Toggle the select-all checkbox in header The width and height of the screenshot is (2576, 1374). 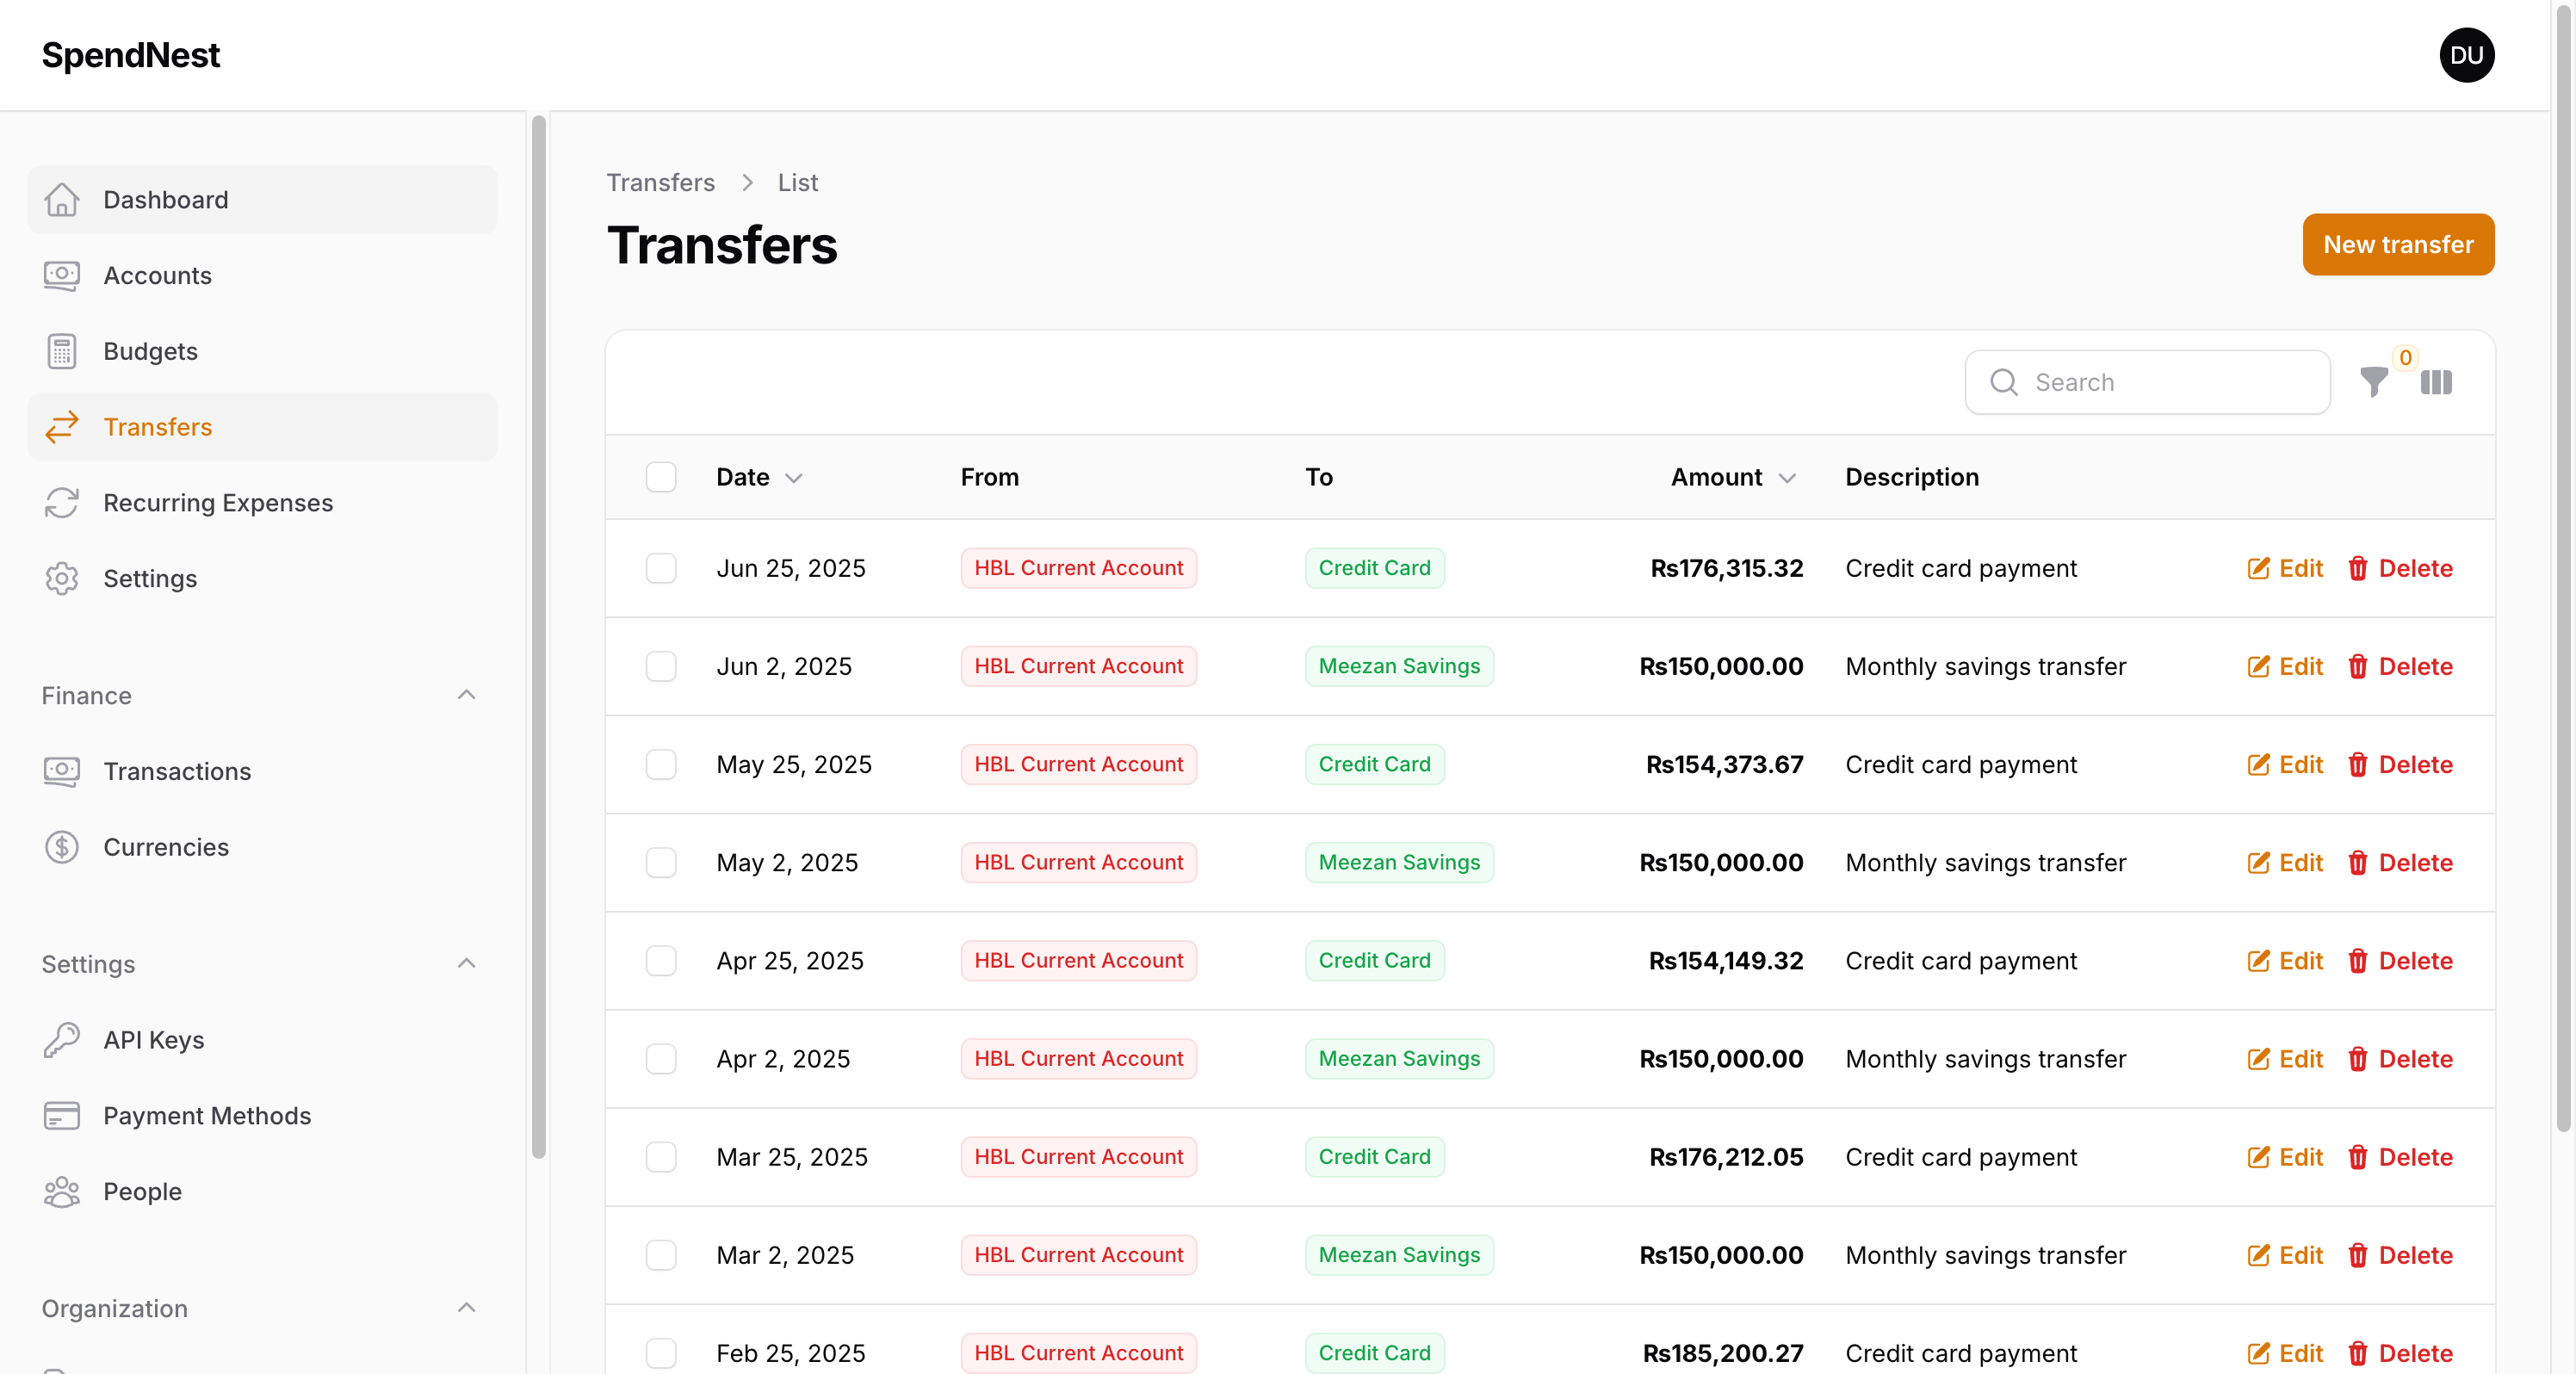(x=661, y=477)
